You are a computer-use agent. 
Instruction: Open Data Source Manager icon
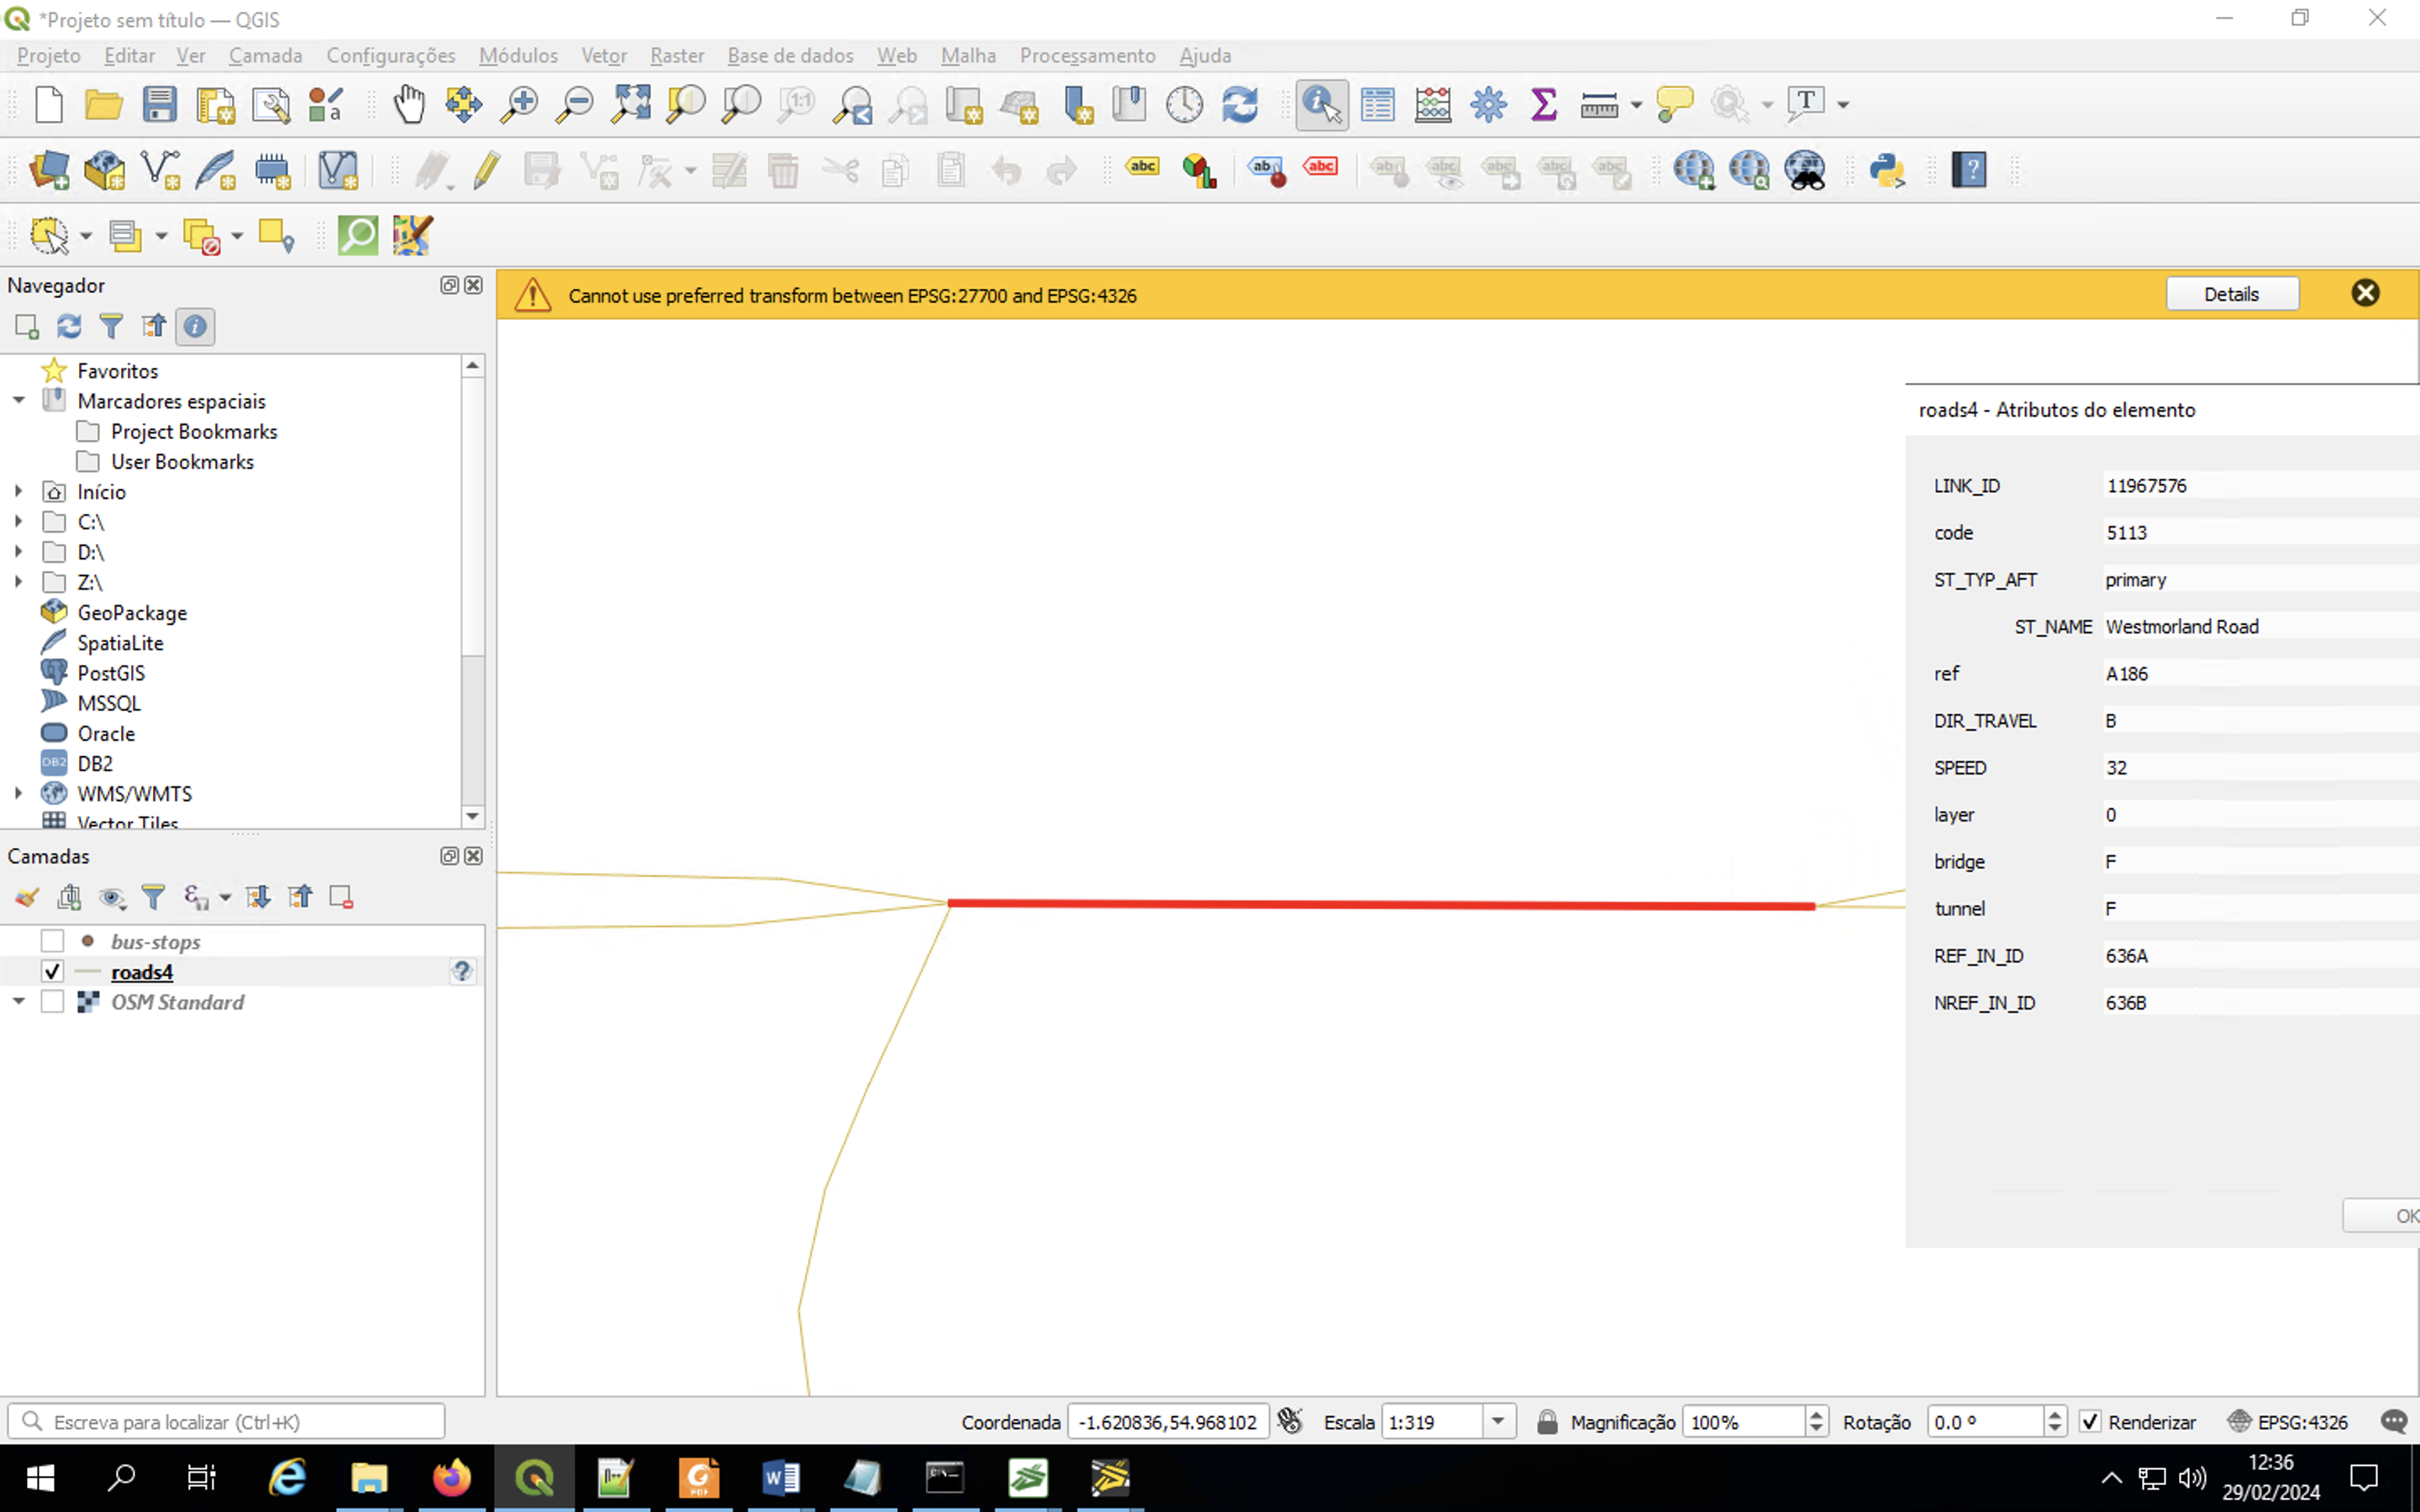tap(49, 170)
